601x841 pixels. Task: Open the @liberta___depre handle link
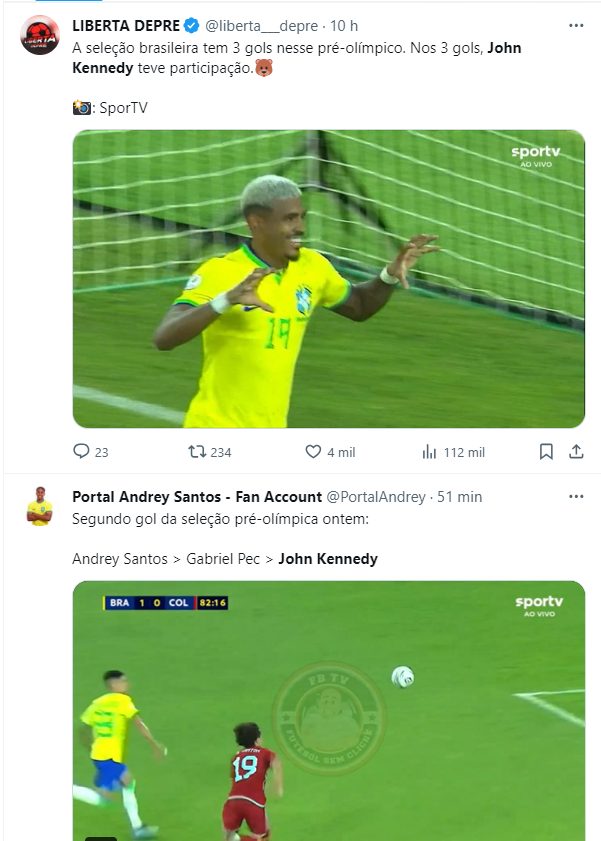[261, 26]
